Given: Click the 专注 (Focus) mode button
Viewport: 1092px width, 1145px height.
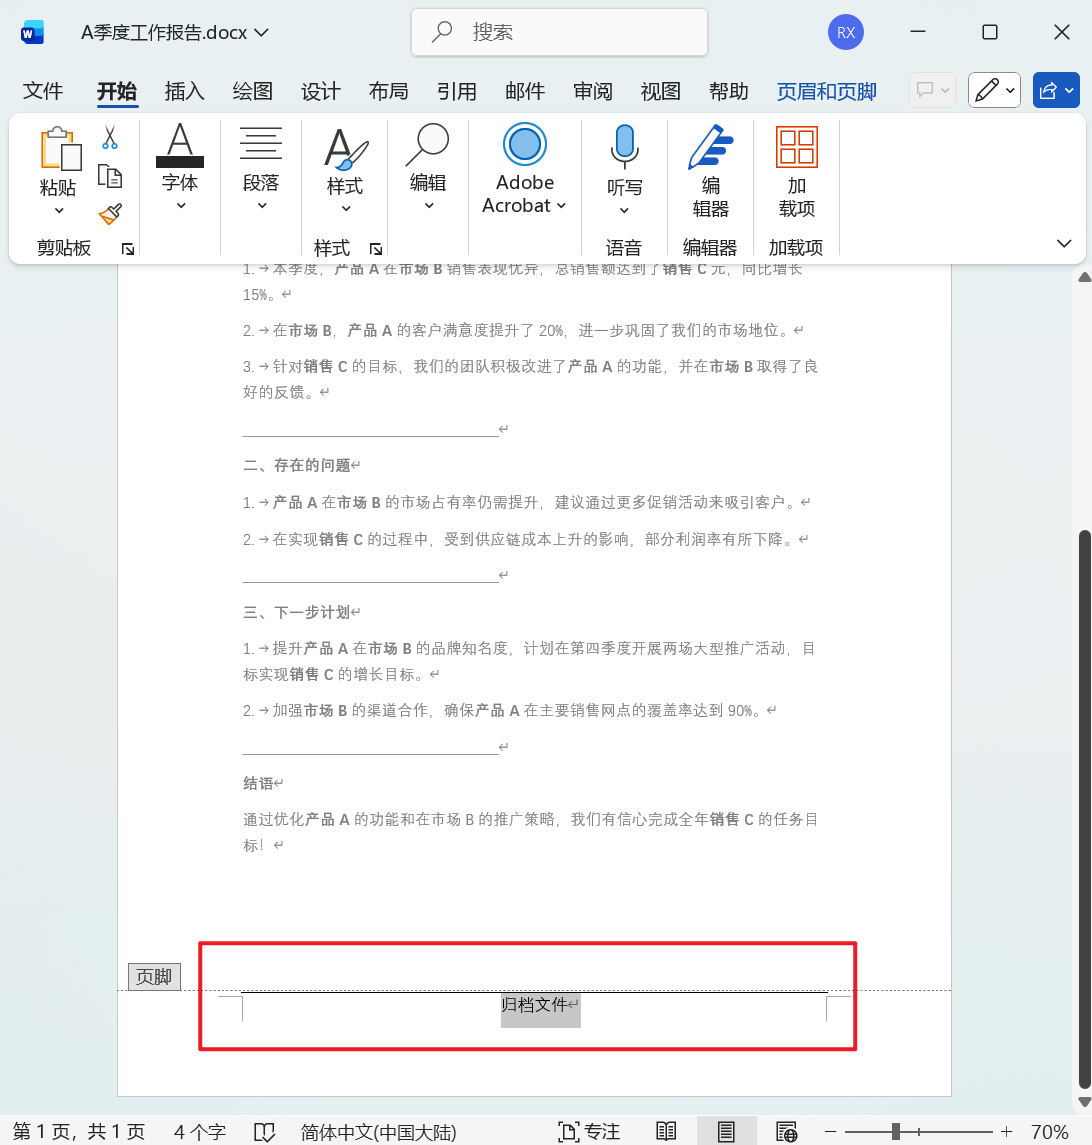Looking at the screenshot, I should pos(589,1131).
